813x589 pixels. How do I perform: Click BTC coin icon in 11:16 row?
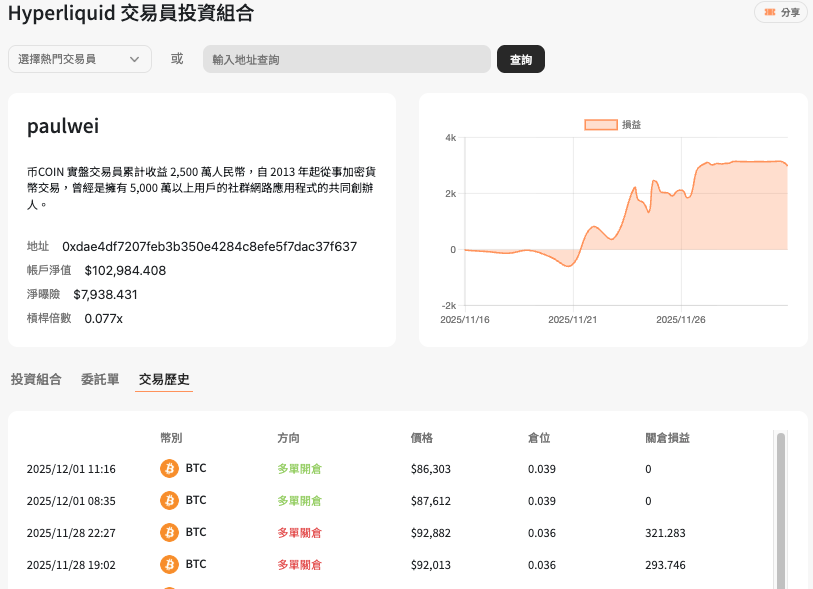point(170,468)
